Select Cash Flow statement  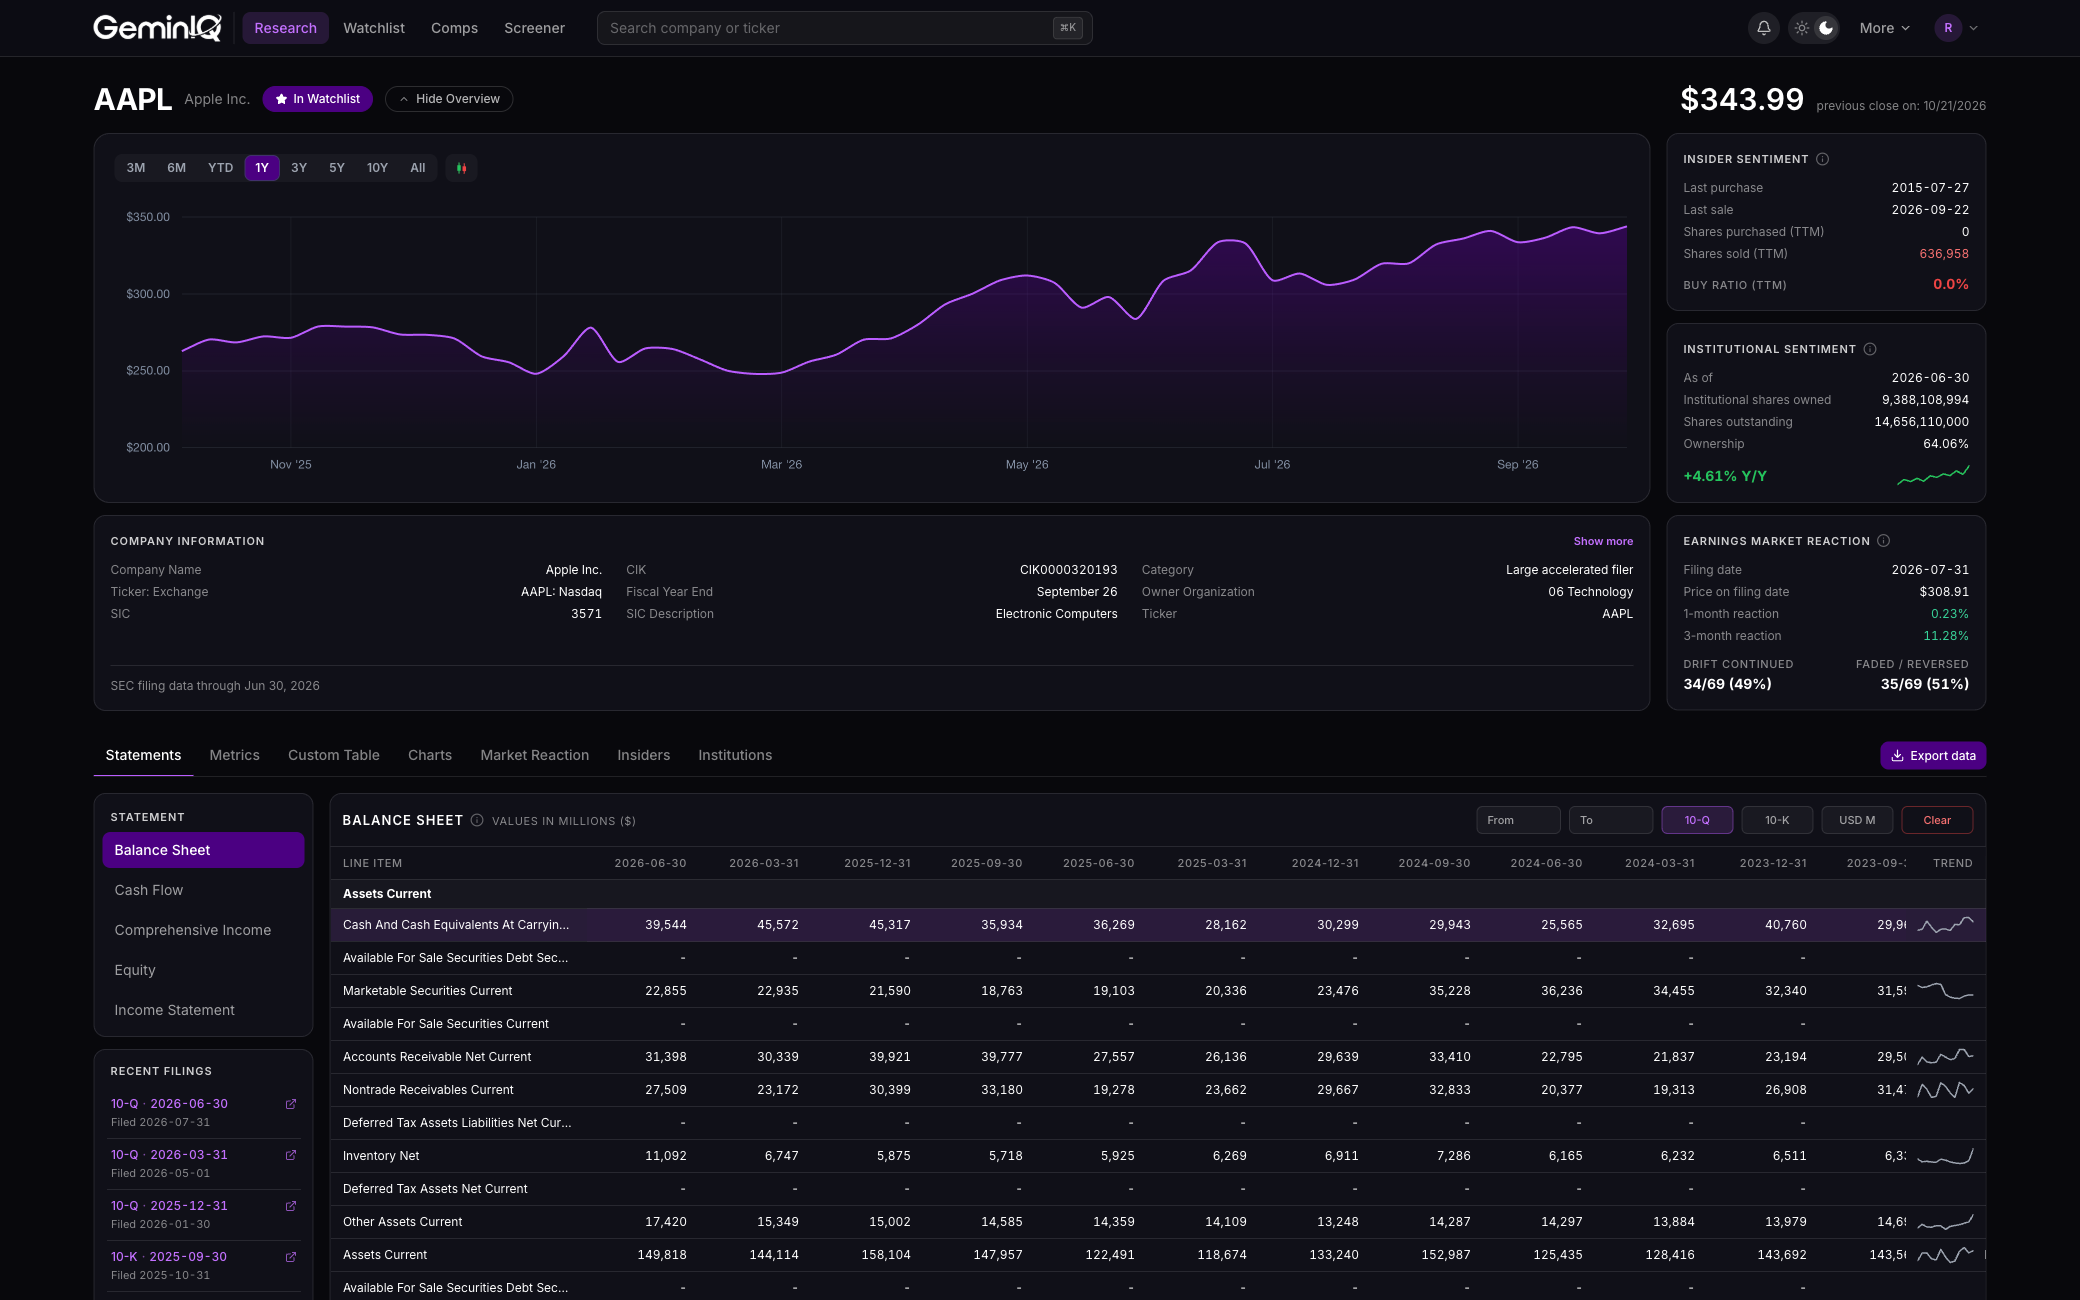(x=203, y=890)
